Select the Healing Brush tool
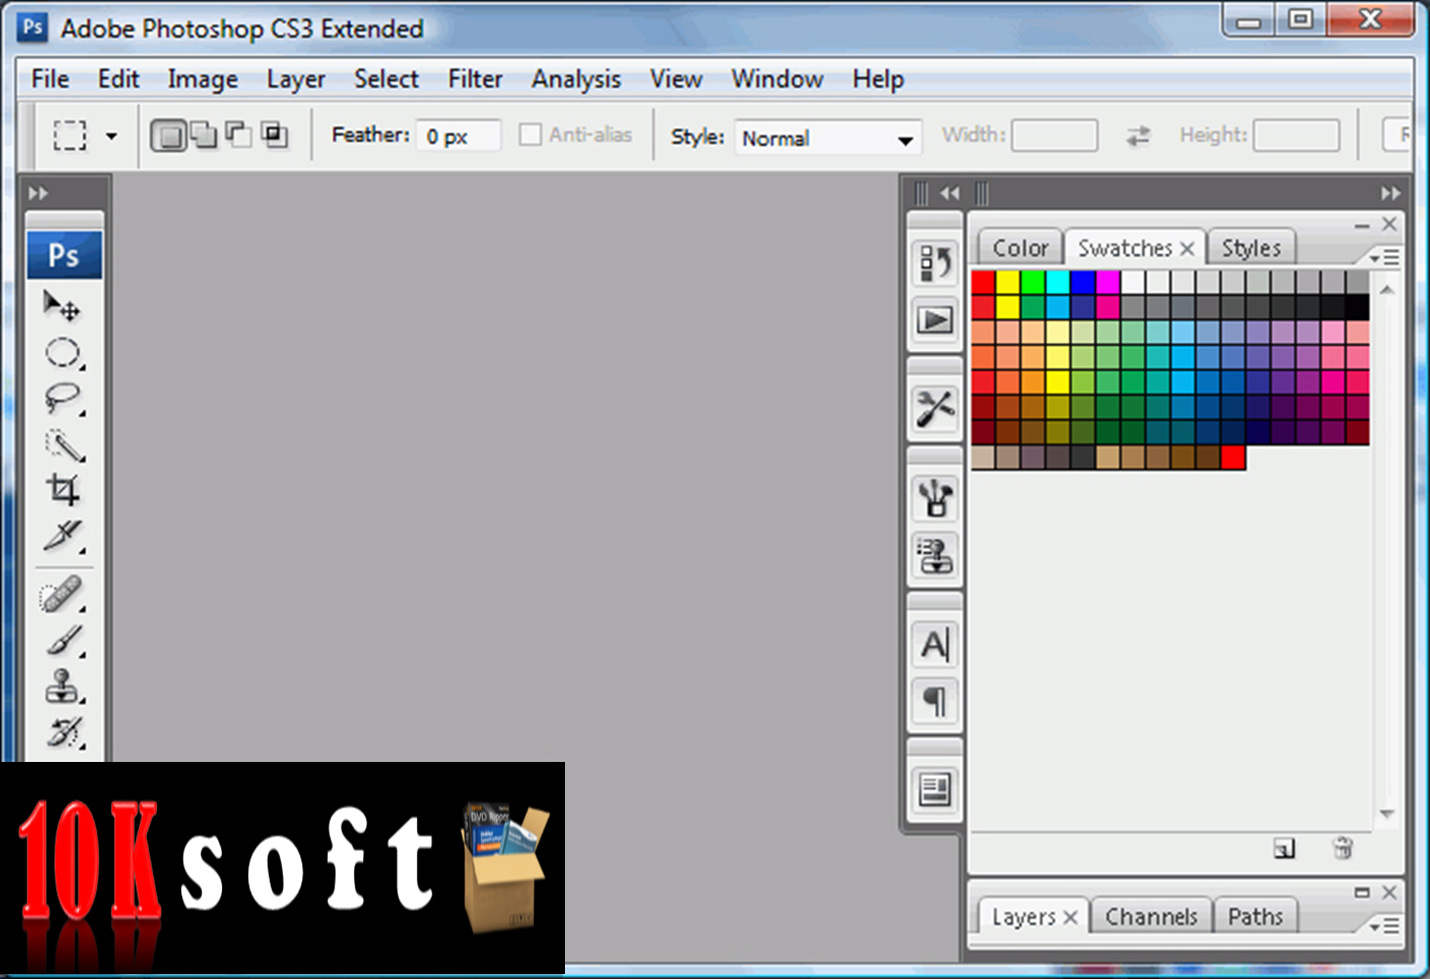 (x=62, y=594)
